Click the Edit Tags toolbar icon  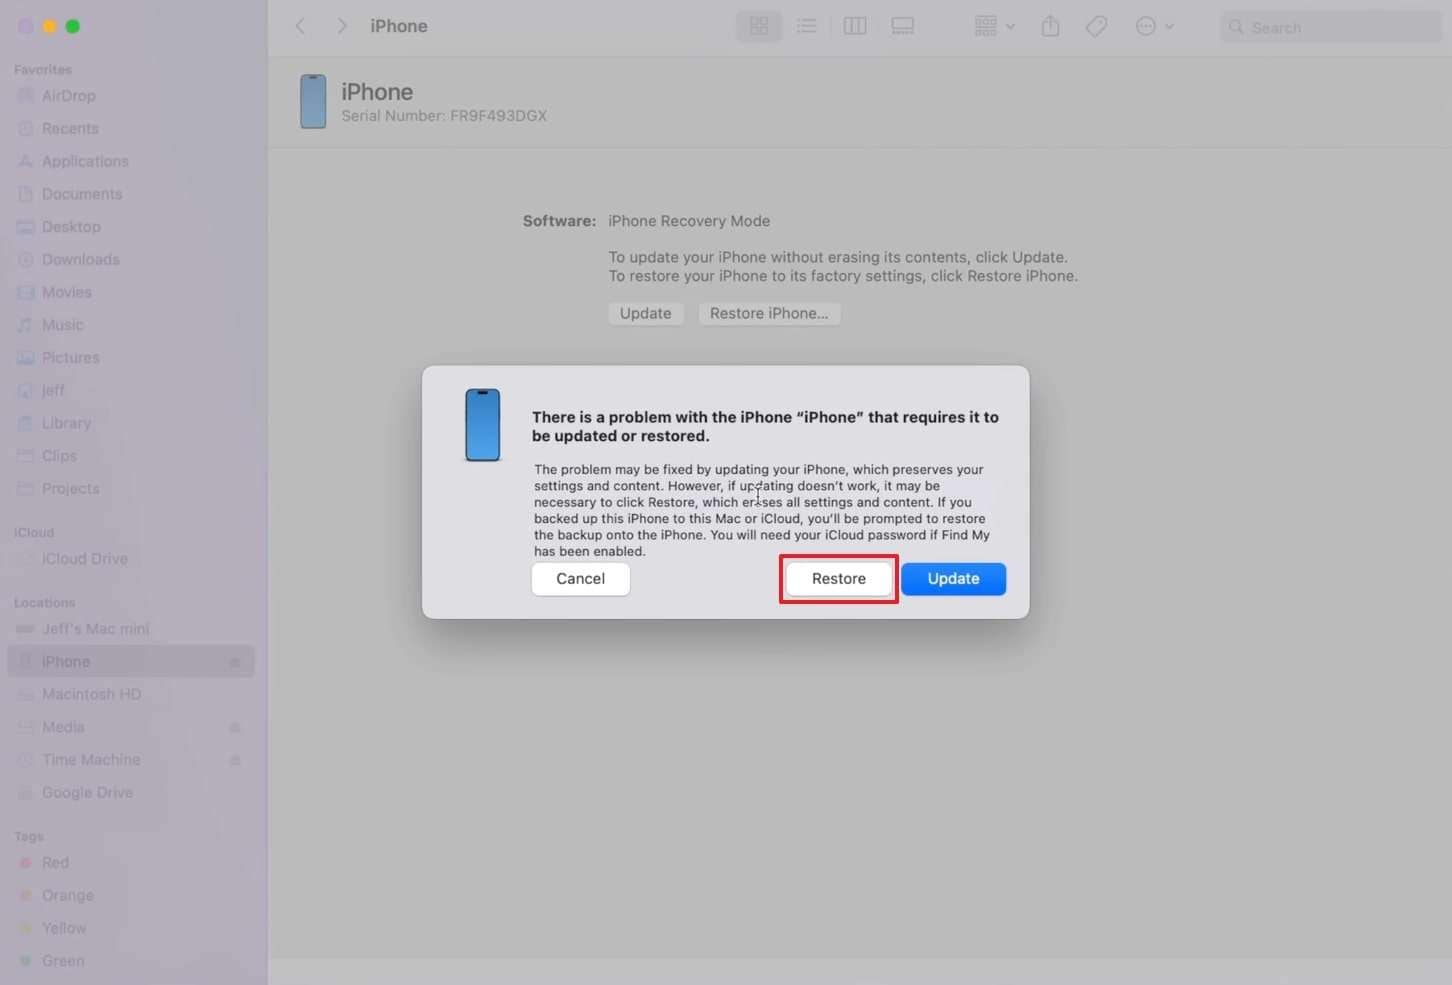click(x=1096, y=26)
